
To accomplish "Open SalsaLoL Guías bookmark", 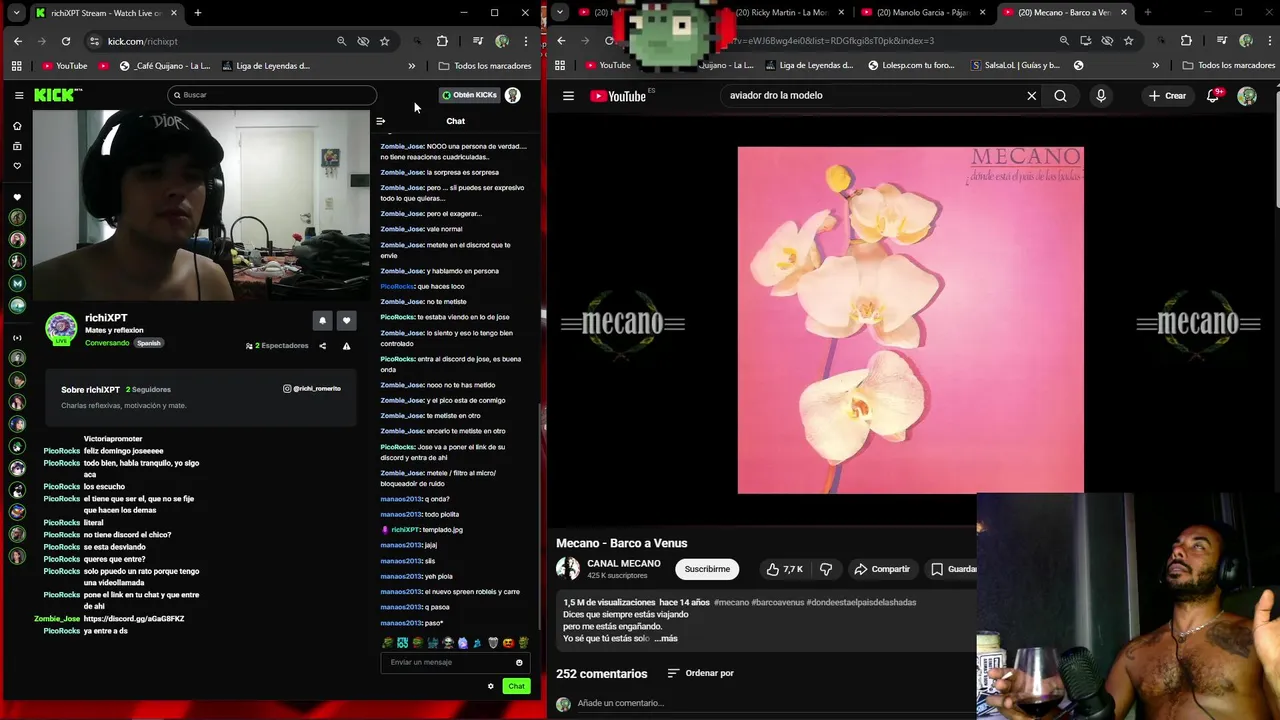I will [1015, 66].
